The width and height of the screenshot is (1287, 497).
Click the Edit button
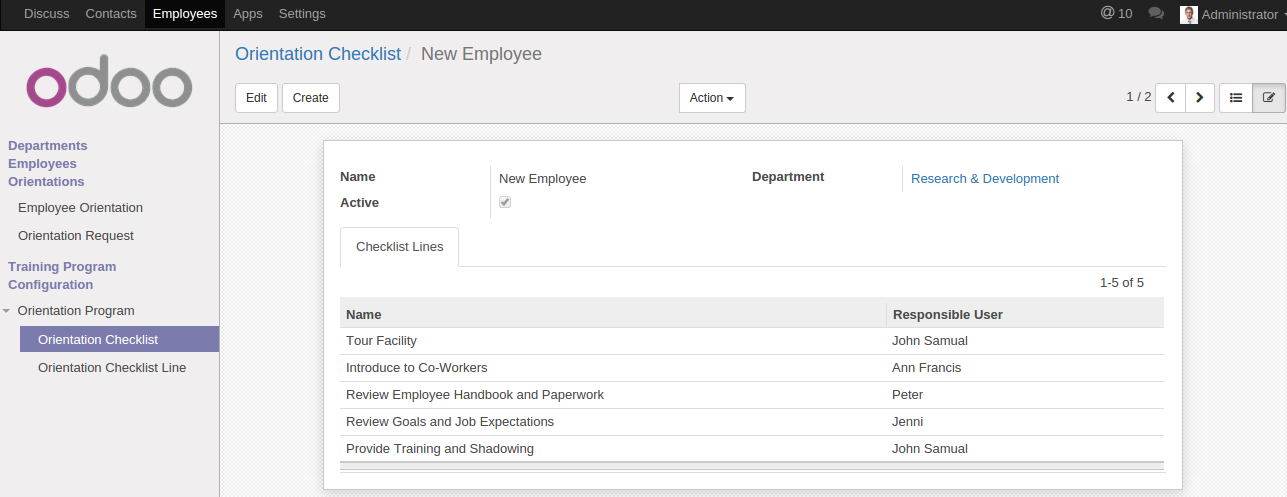pyautogui.click(x=256, y=98)
